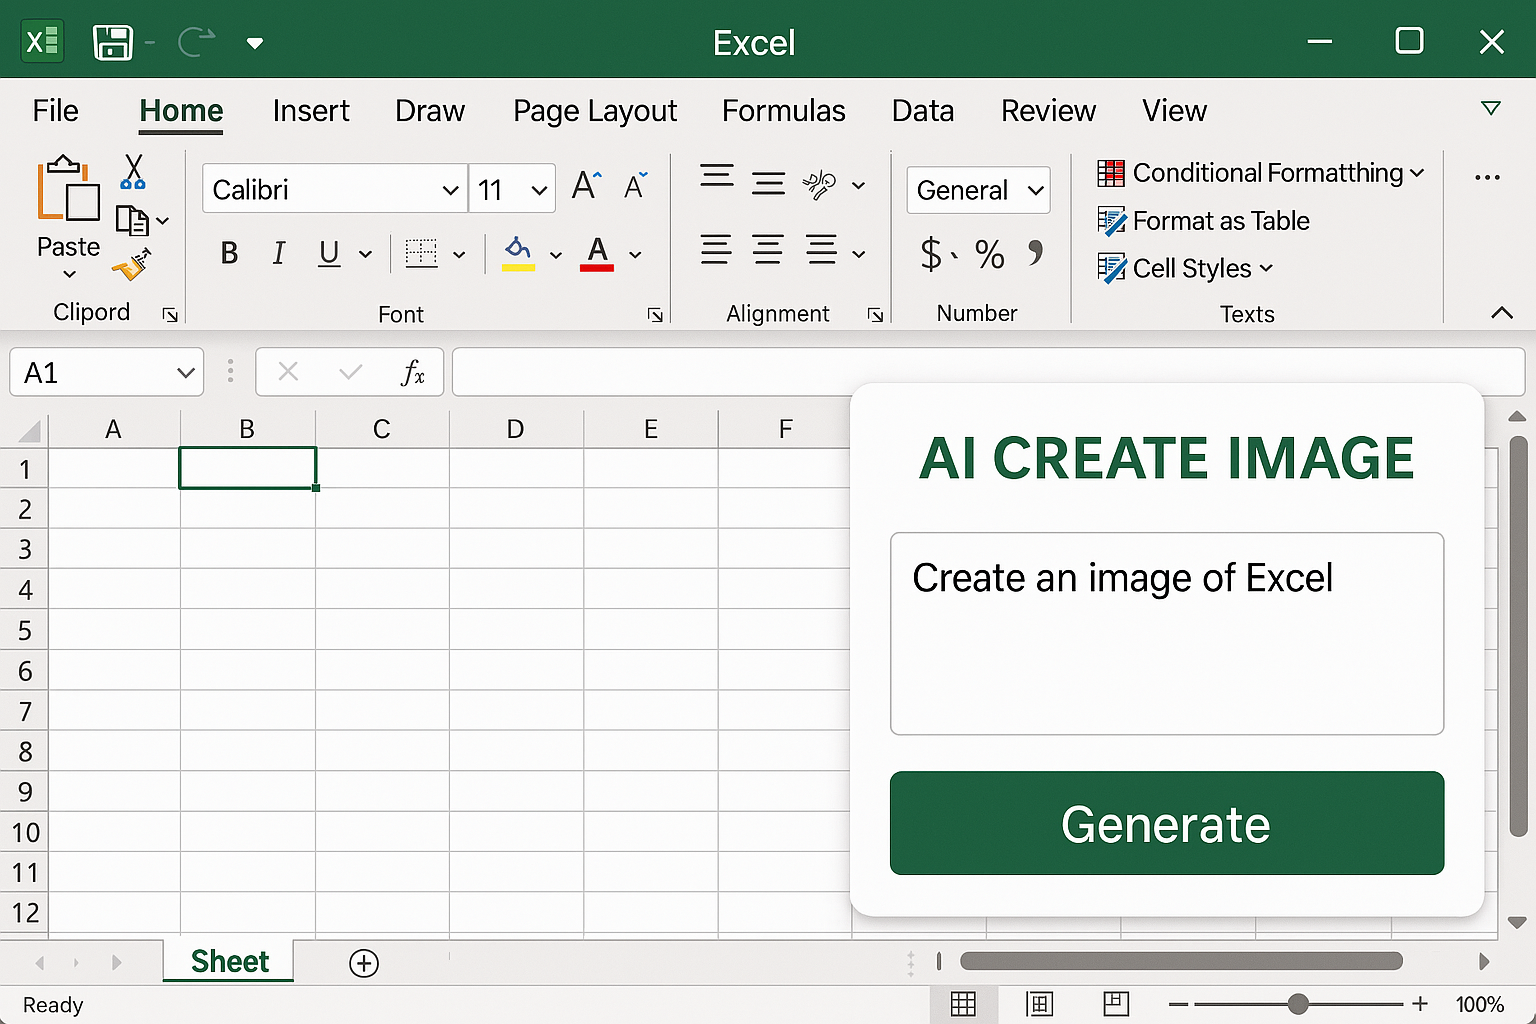Open the font size 11 dropdown

539,190
